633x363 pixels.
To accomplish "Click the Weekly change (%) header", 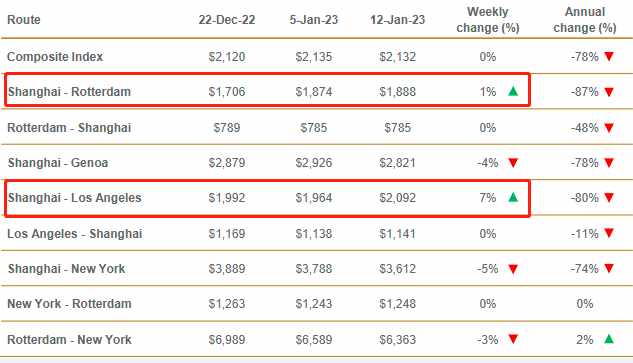I will tap(488, 20).
